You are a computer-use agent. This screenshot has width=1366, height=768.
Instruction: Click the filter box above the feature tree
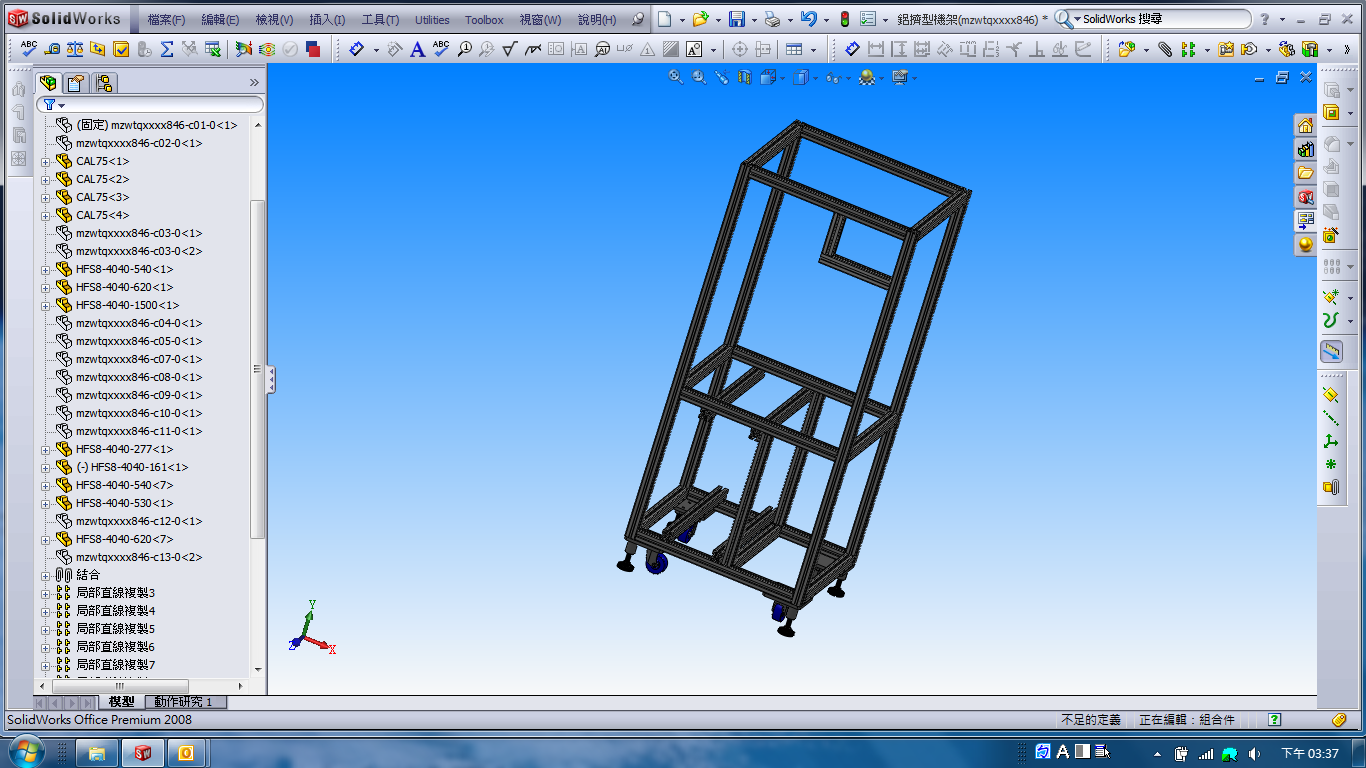[x=150, y=104]
